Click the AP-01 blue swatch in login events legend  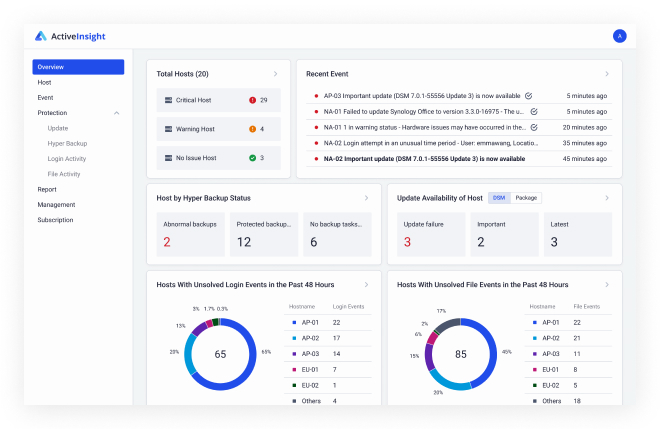coord(294,323)
